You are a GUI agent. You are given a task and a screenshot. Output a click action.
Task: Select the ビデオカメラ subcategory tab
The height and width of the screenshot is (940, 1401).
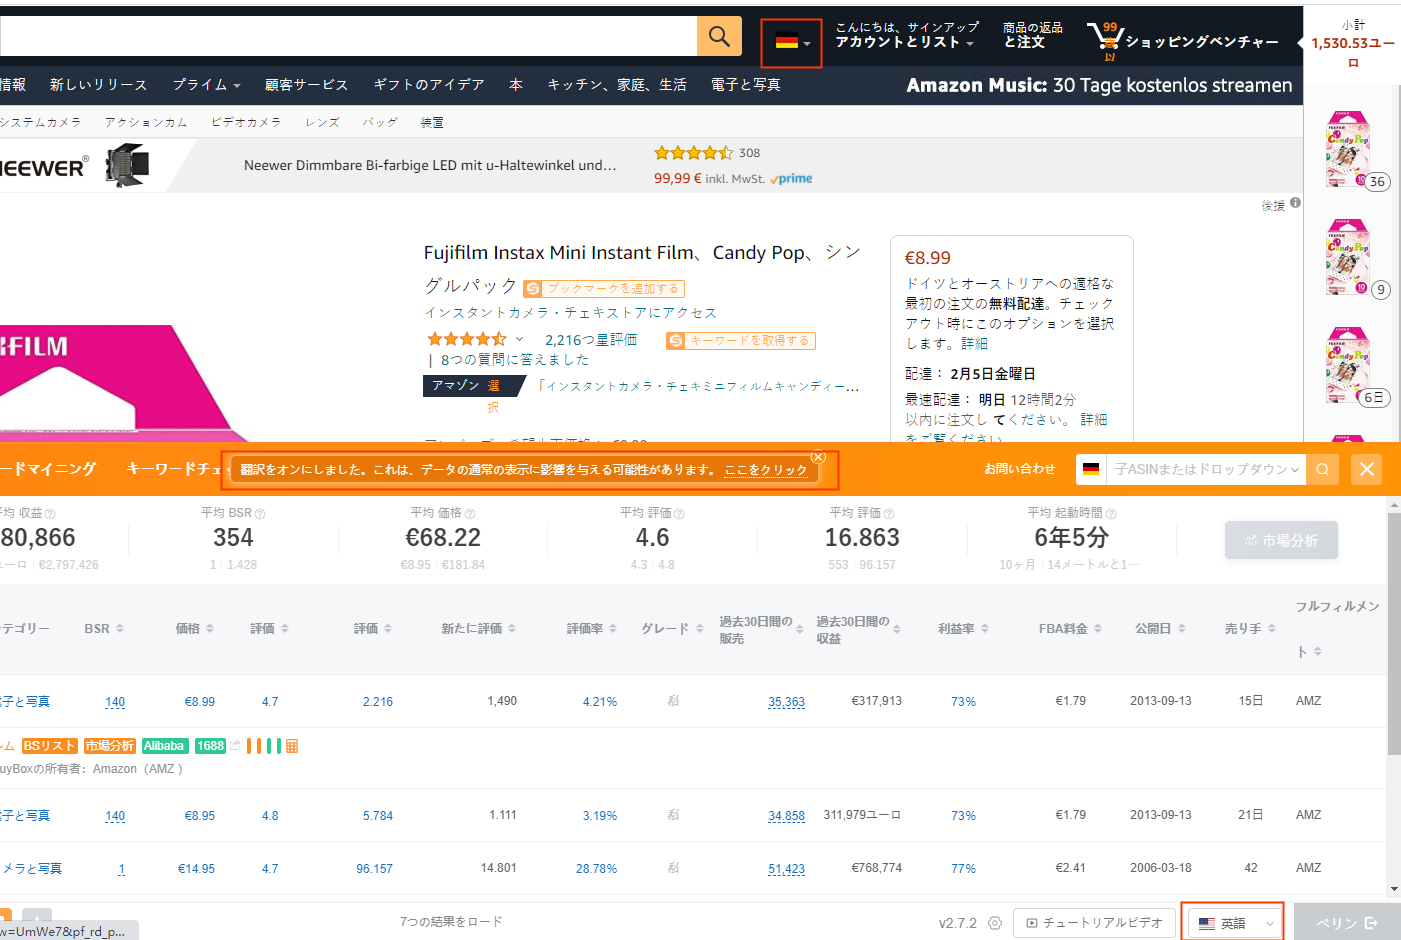tap(246, 122)
